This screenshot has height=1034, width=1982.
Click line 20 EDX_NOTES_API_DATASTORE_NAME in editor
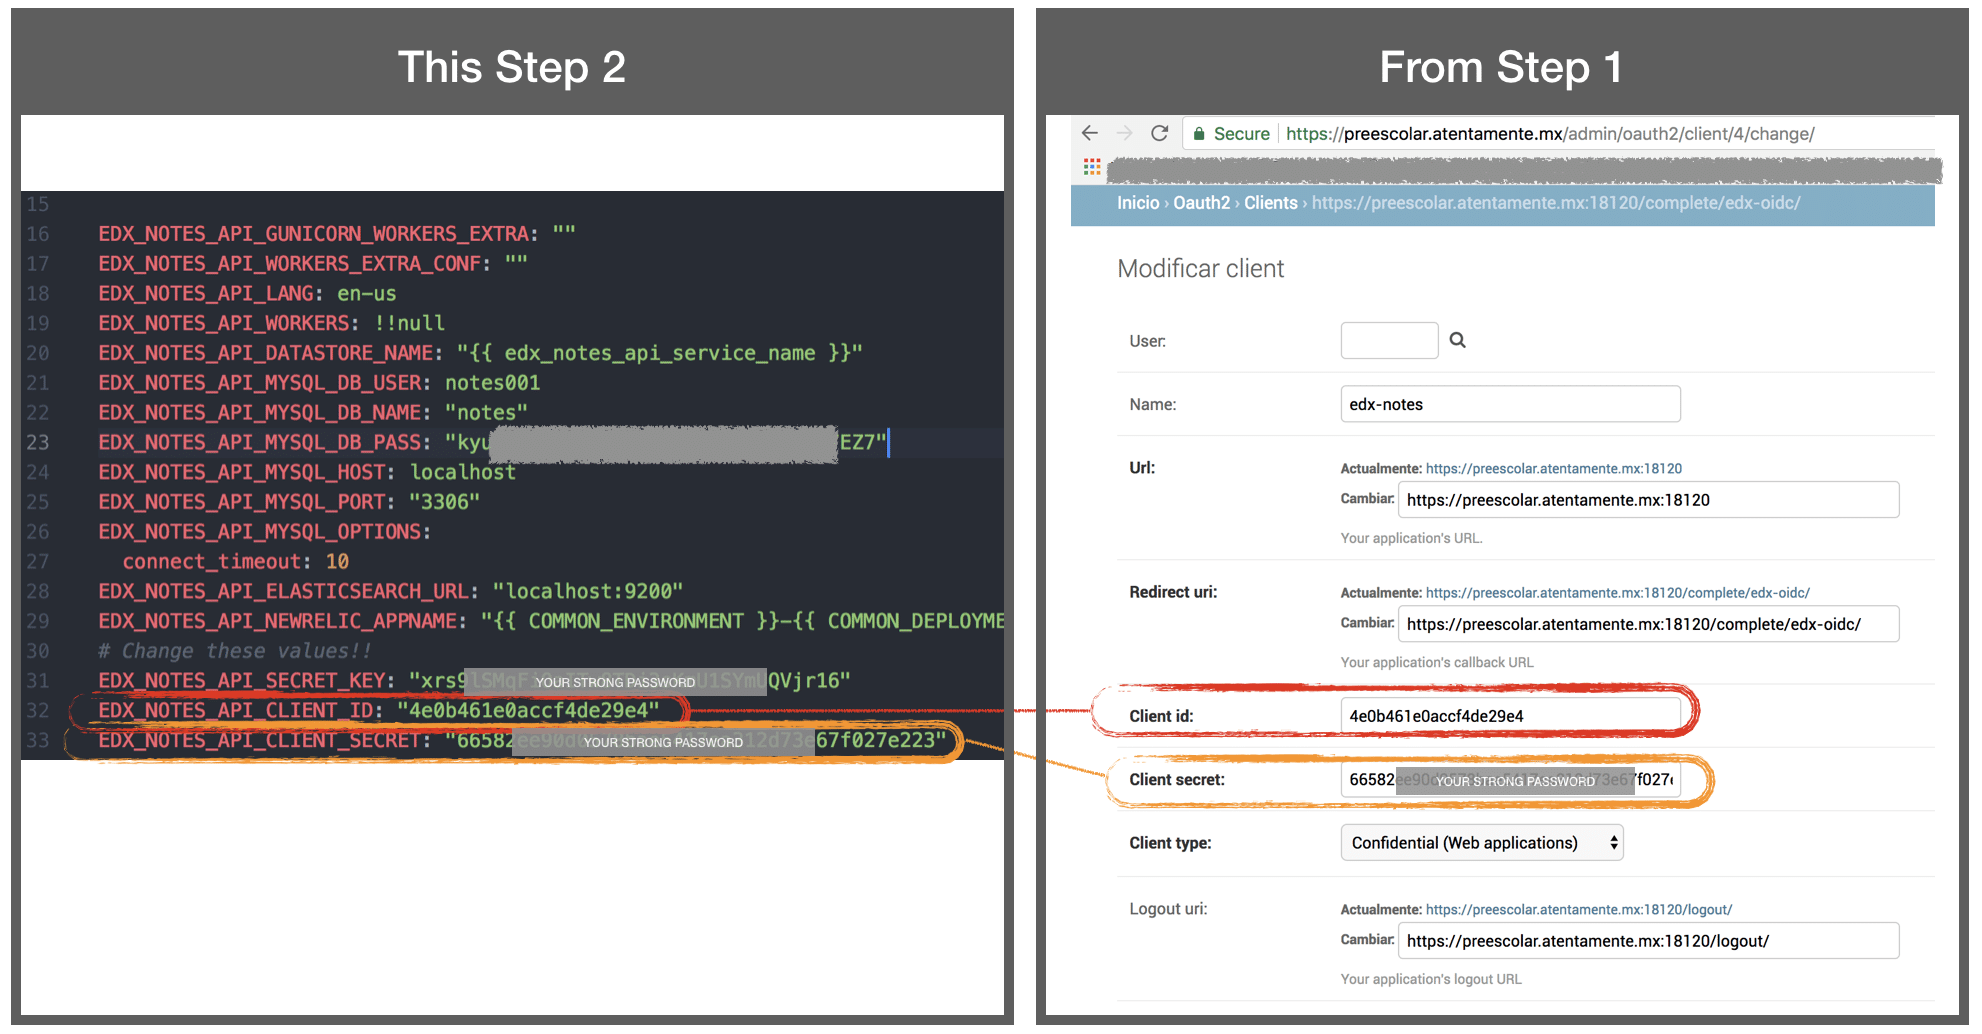tap(480, 353)
